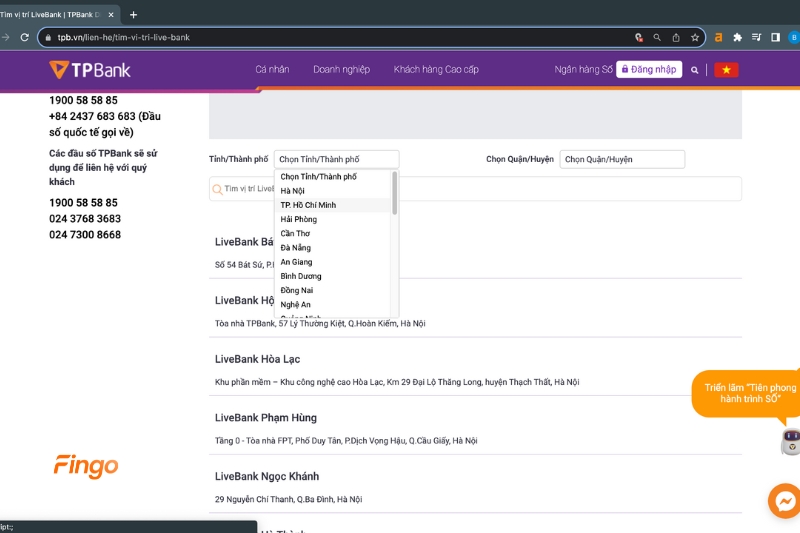The image size is (800, 533).
Task: Open a new browser tab
Action: [x=134, y=15]
